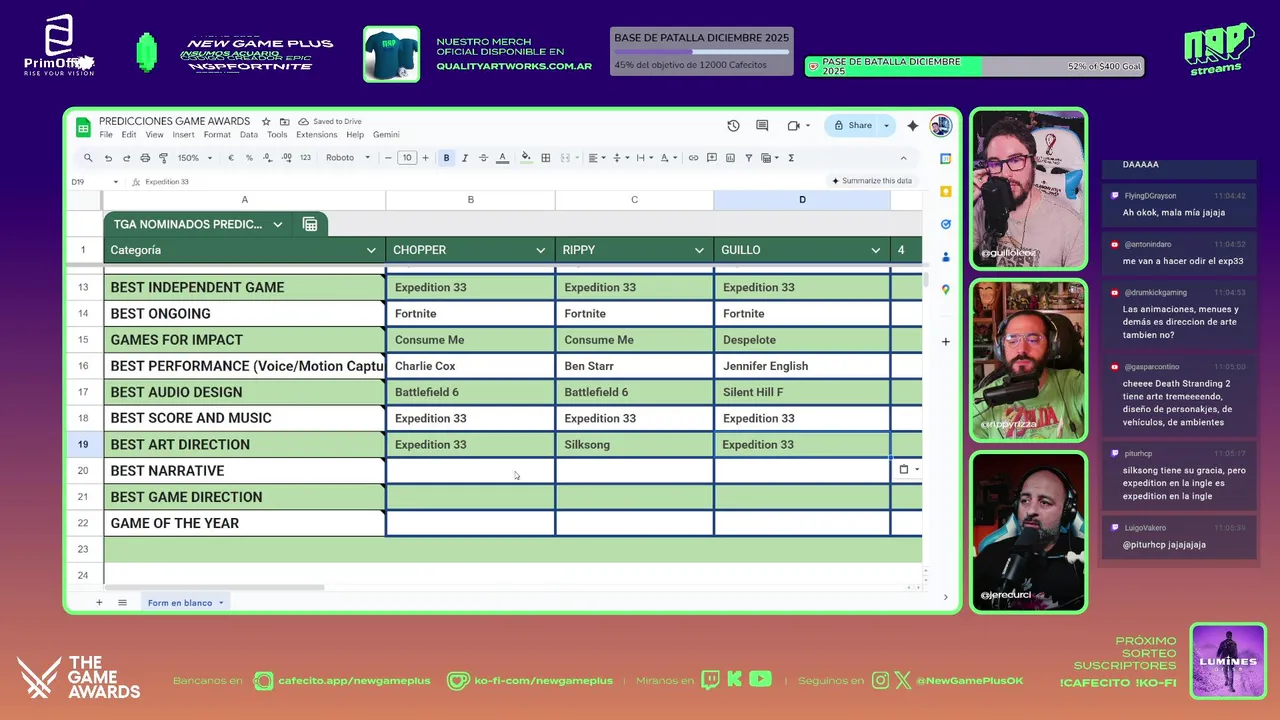
Task: Move document to a Drive folder
Action: pos(285,121)
